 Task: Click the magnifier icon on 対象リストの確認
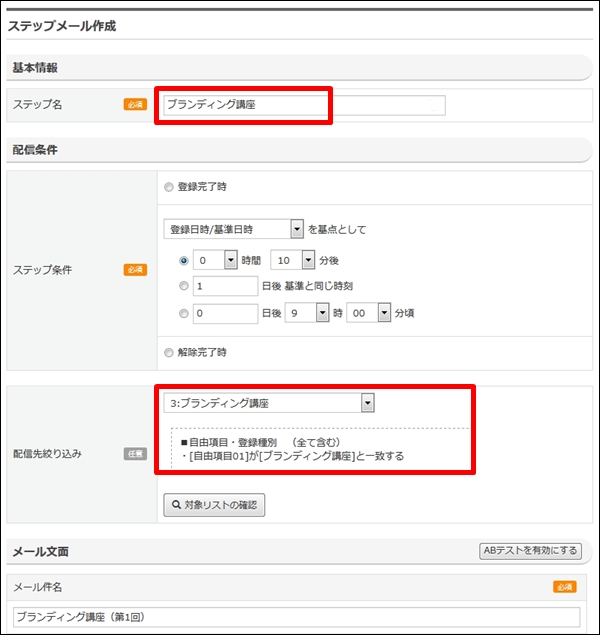176,505
